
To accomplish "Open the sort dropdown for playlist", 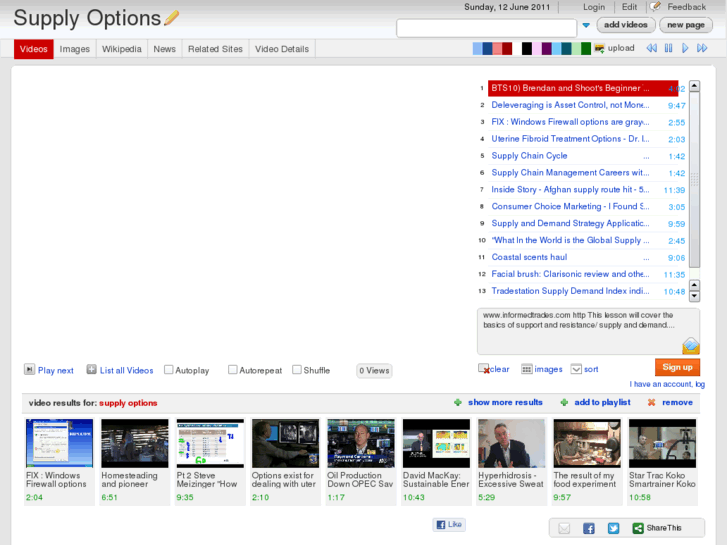I will [x=576, y=369].
